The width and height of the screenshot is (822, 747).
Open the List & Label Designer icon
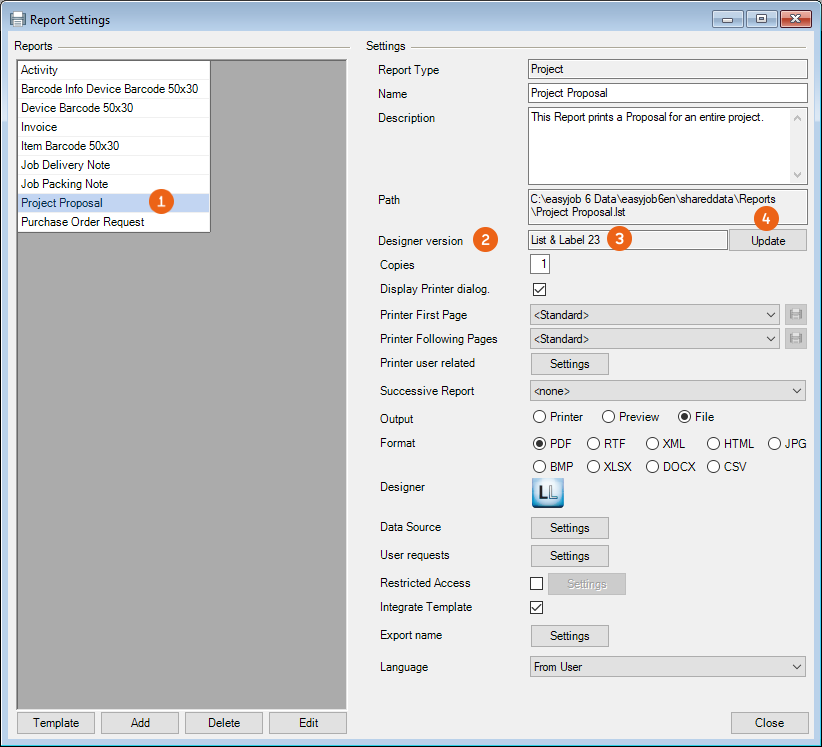tap(549, 494)
